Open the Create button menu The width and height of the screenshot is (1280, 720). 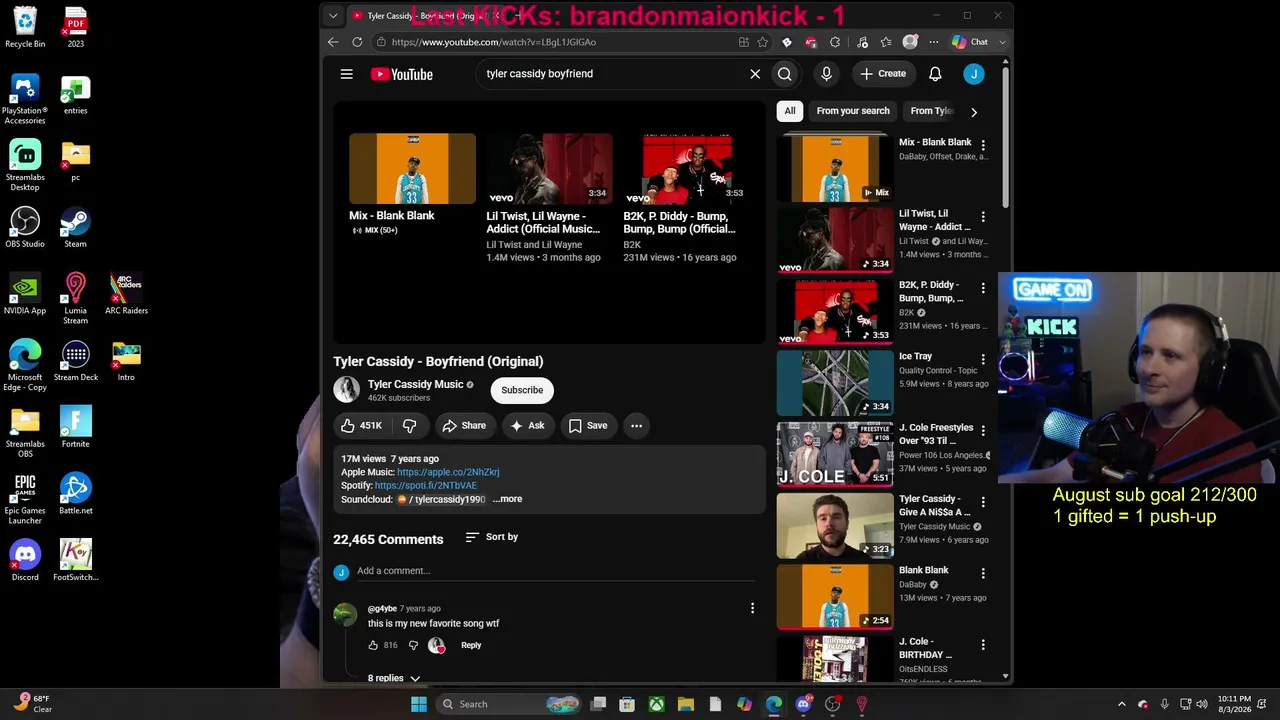(882, 74)
